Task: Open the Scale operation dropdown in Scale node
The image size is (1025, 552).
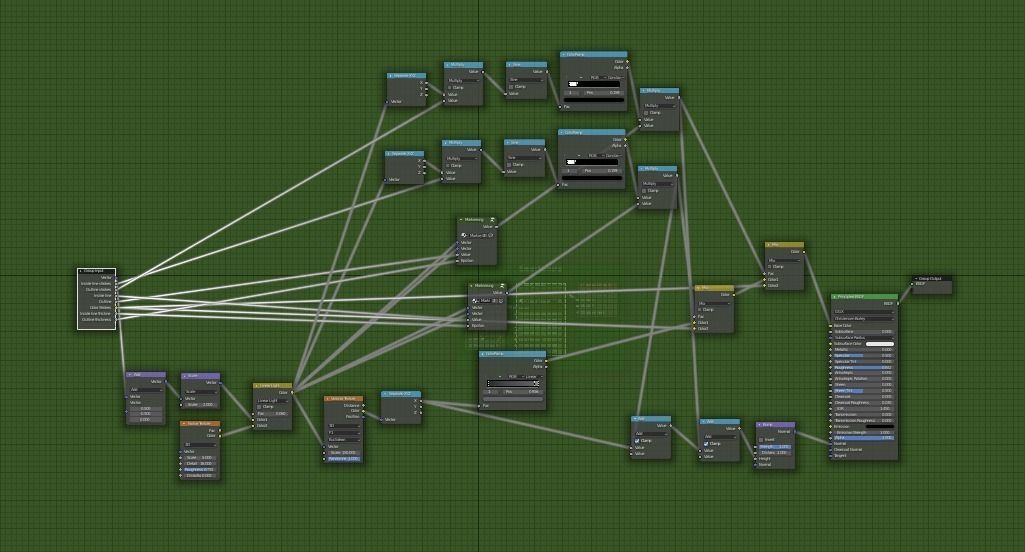Action: pyautogui.click(x=201, y=392)
